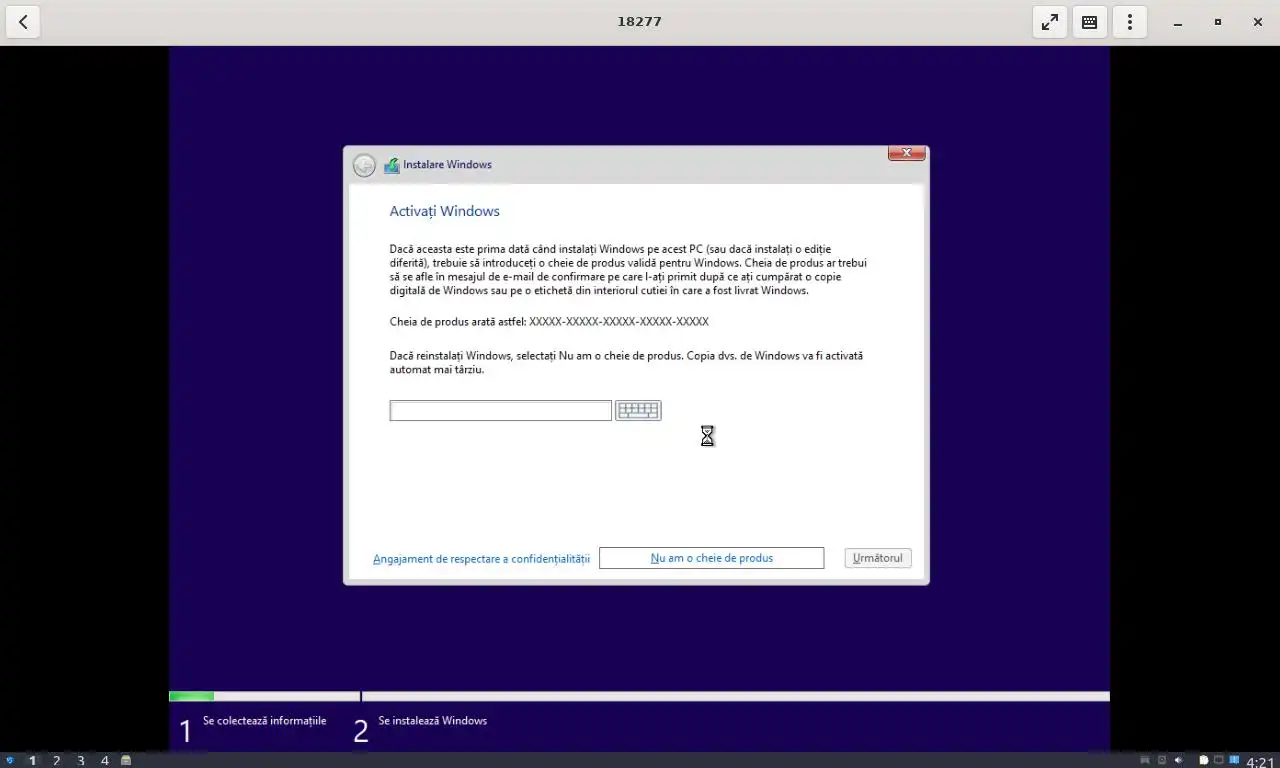Image resolution: width=1280 pixels, height=768 pixels.
Task: Switch to workspace 4 in bottom panel
Action: tap(104, 760)
